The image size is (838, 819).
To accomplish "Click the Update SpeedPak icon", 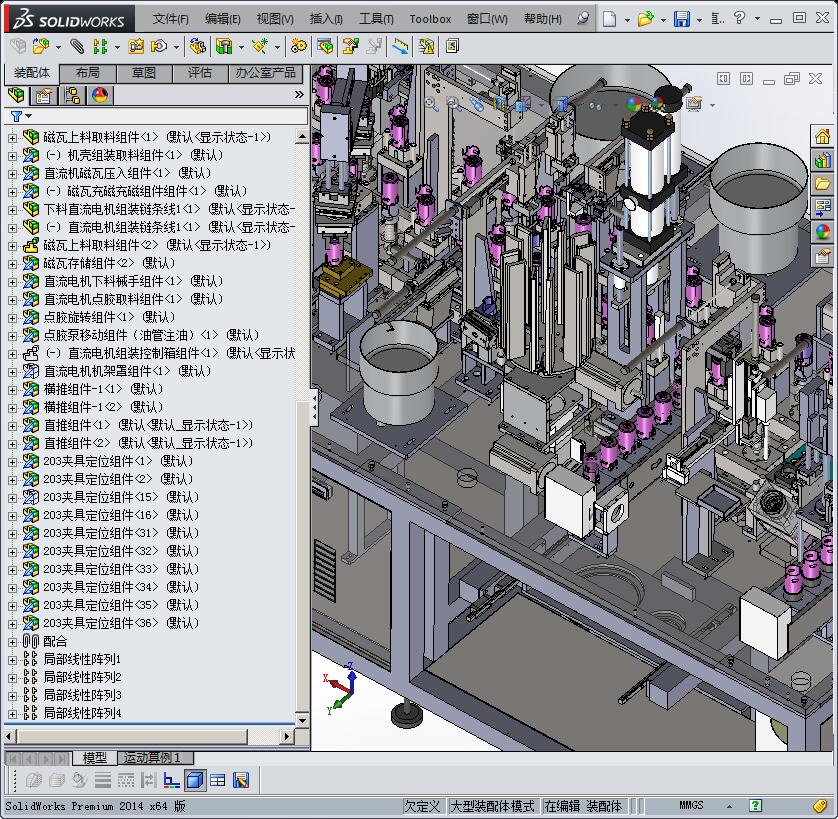I will (x=426, y=47).
